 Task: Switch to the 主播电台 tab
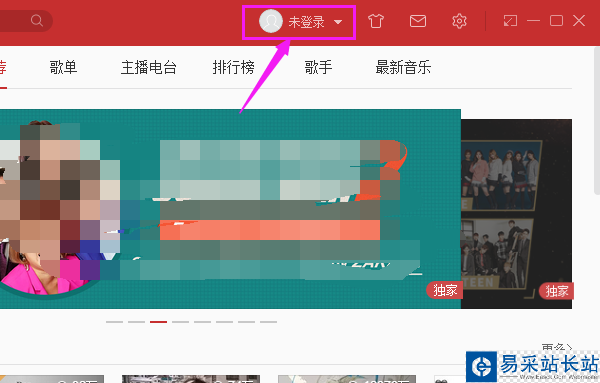(149, 67)
